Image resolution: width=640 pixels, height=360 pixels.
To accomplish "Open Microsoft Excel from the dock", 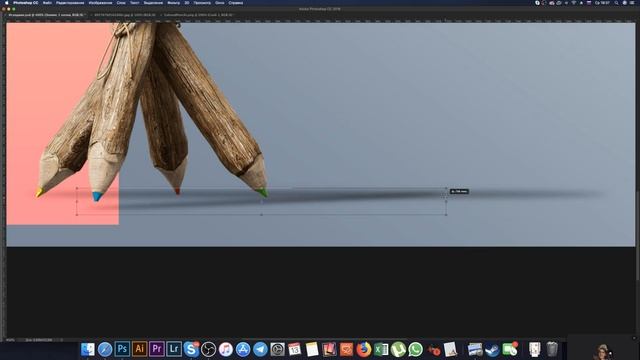I will point(381,349).
